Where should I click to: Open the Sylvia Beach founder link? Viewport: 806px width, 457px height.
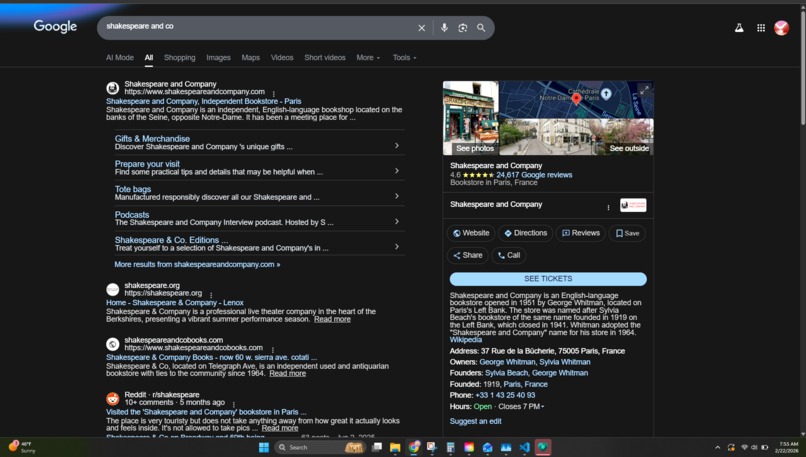(506, 373)
